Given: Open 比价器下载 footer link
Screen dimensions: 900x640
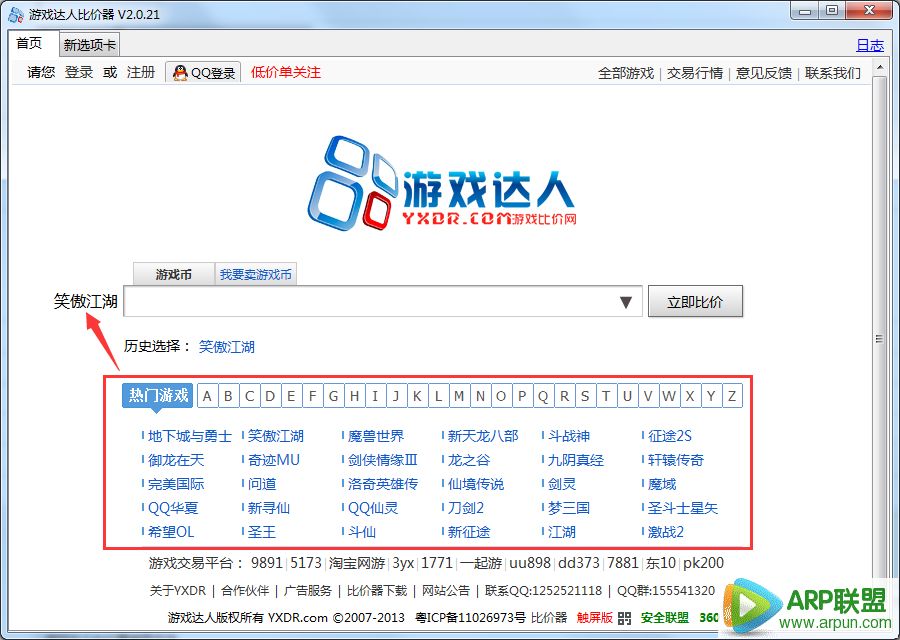Looking at the screenshot, I should pyautogui.click(x=377, y=591).
